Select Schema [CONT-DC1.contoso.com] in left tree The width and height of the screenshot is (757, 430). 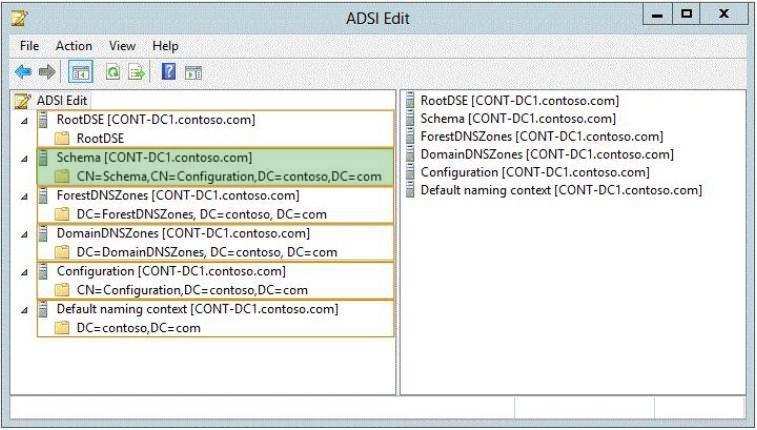(154, 157)
